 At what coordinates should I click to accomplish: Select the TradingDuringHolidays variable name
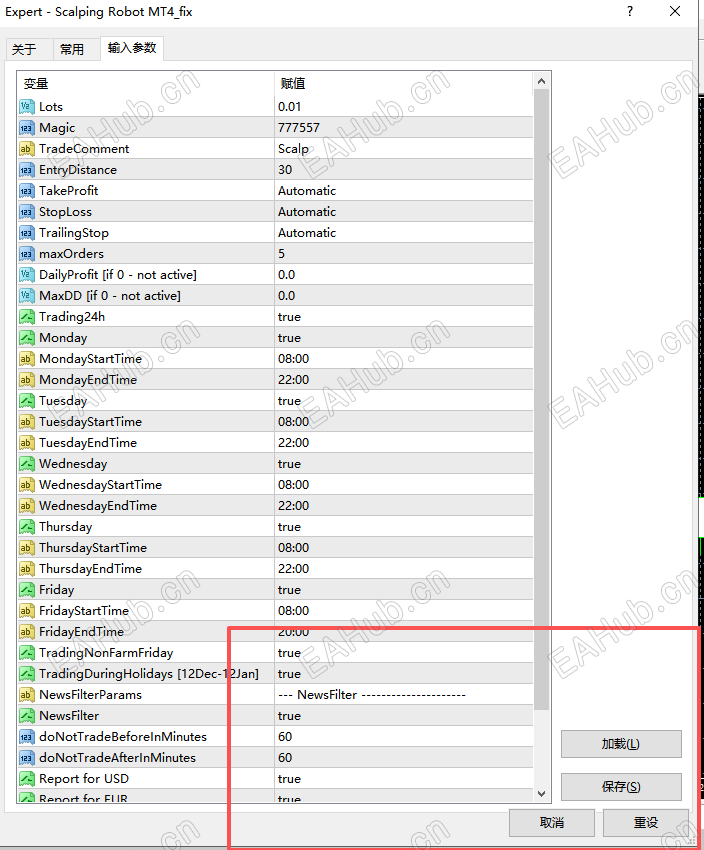148,674
